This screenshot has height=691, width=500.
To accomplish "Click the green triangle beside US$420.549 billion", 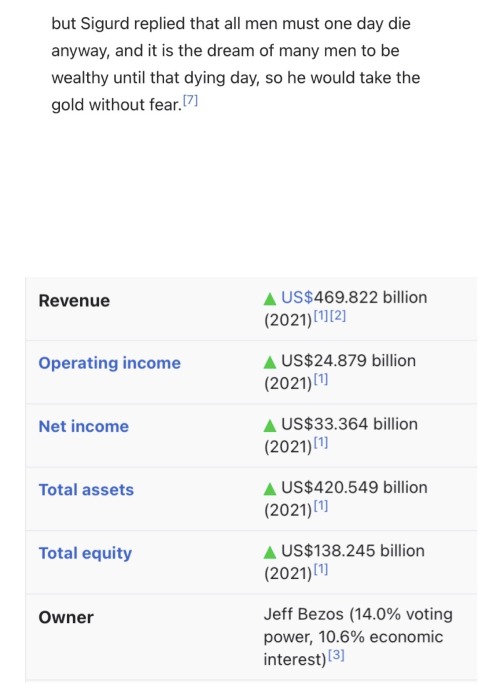I will coord(270,489).
